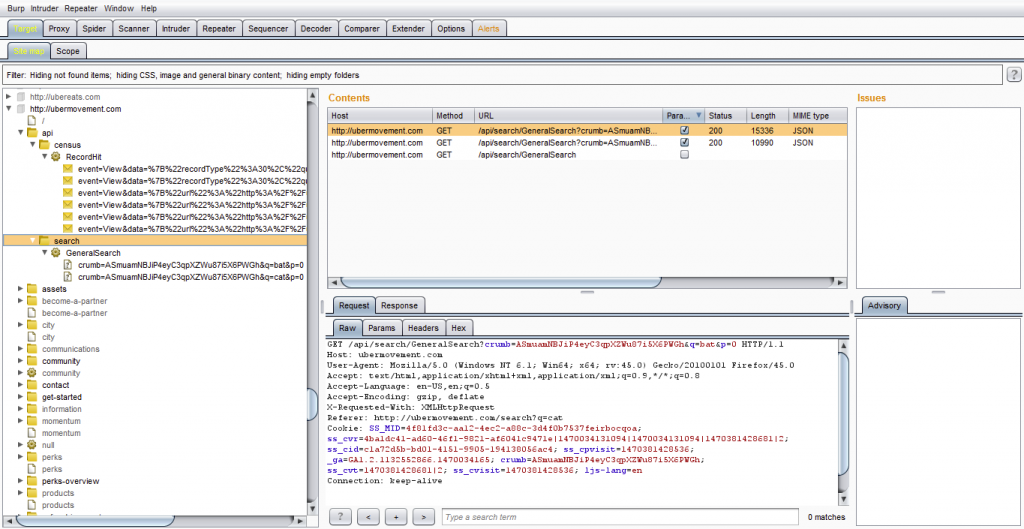Click the information folder icon

(32, 409)
